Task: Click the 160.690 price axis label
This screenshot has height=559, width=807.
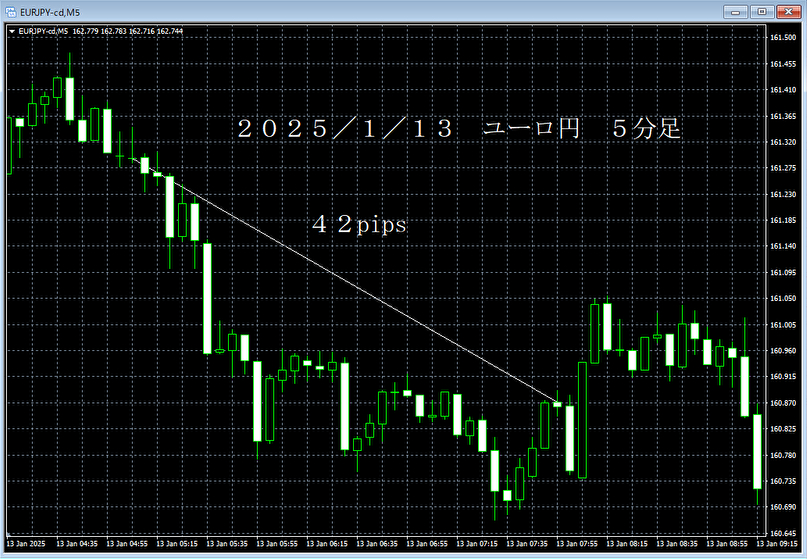Action: [x=783, y=507]
